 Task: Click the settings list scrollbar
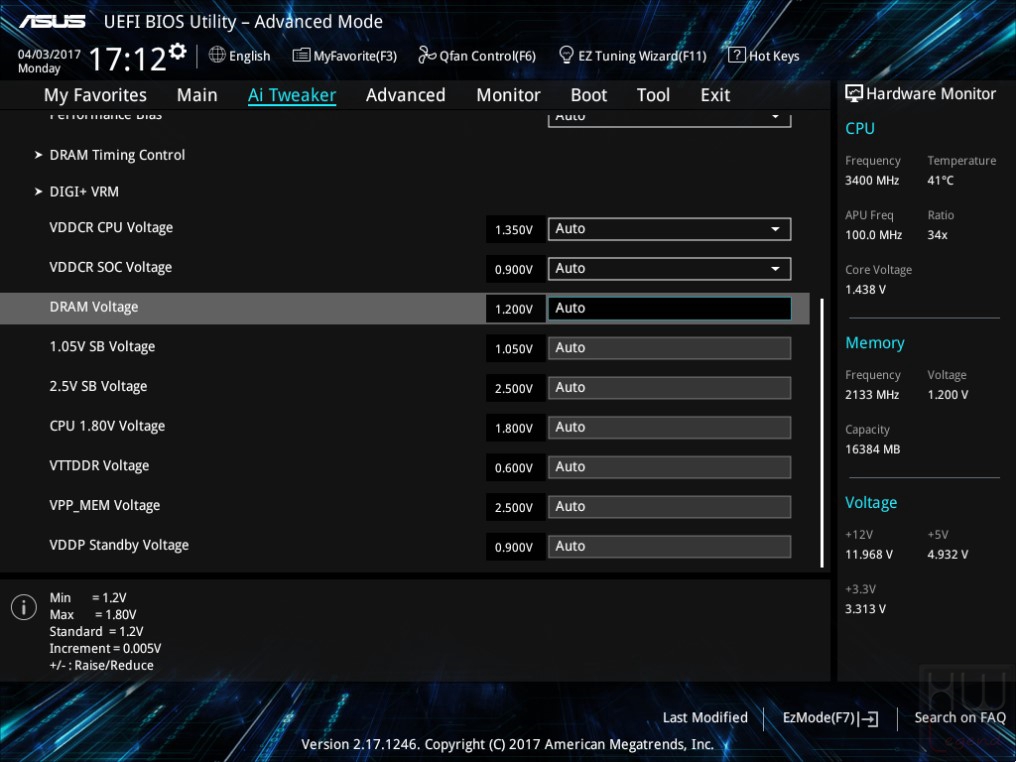click(822, 433)
